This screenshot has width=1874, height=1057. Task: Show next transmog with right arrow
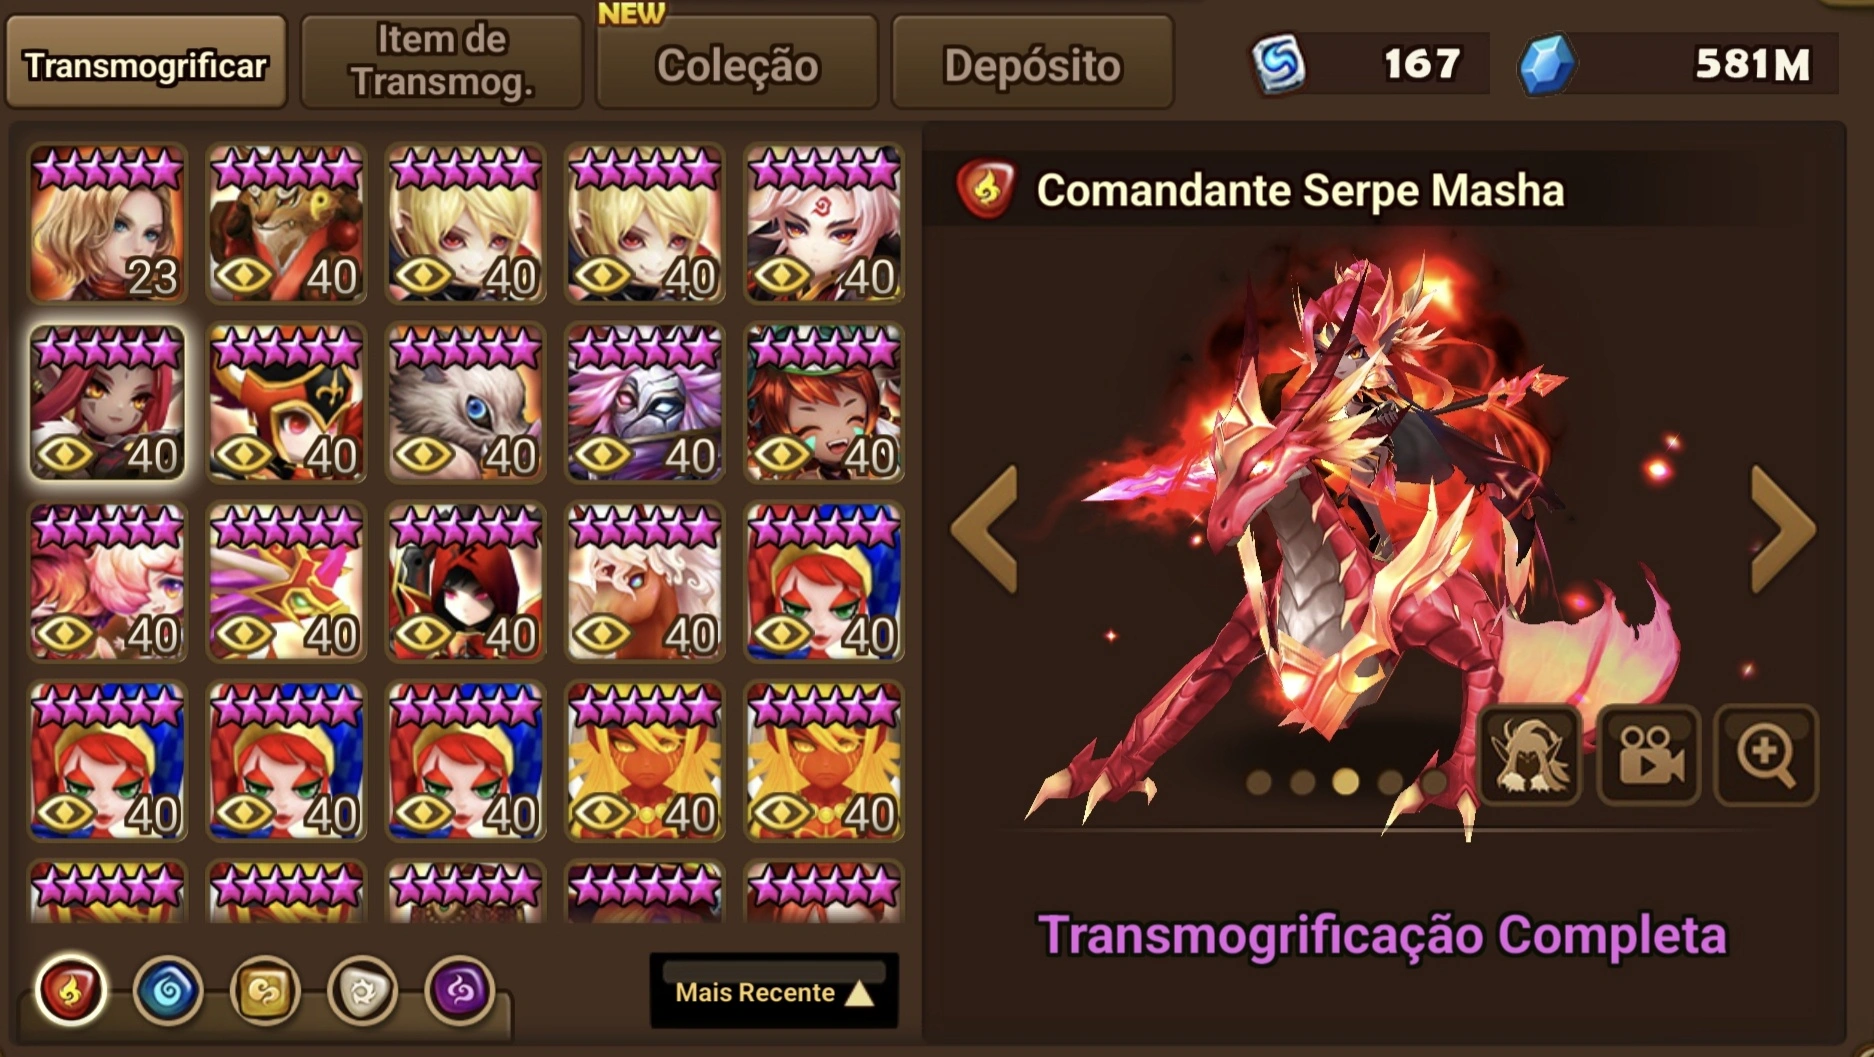[x=1782, y=529]
